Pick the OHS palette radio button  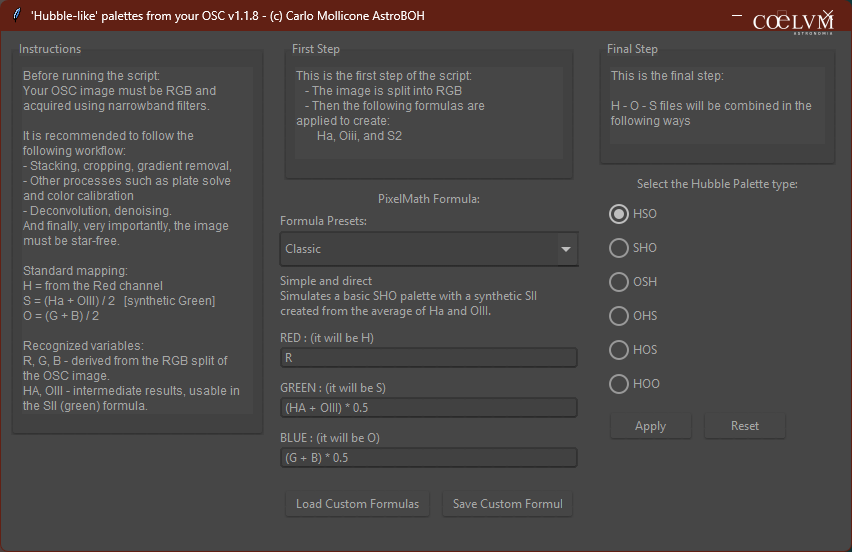coord(619,316)
